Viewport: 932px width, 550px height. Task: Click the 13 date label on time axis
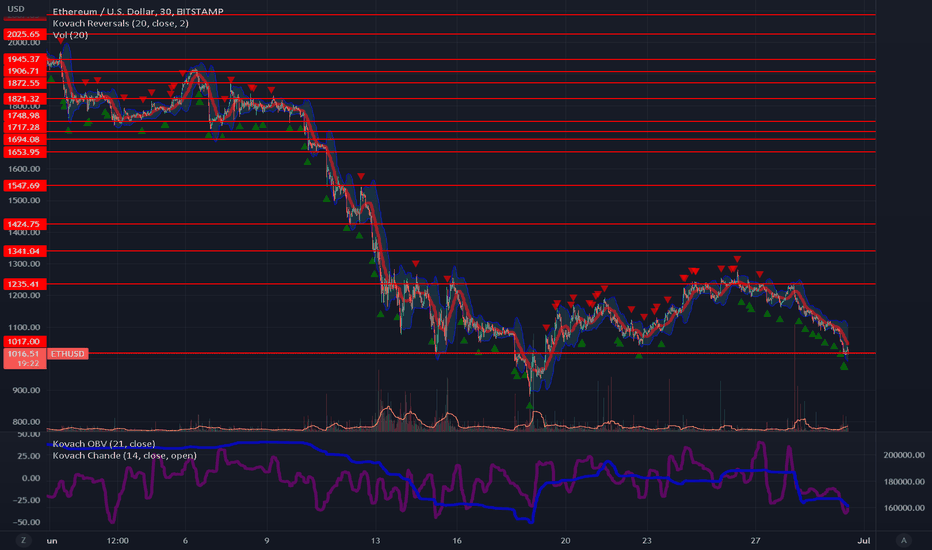(x=375, y=540)
